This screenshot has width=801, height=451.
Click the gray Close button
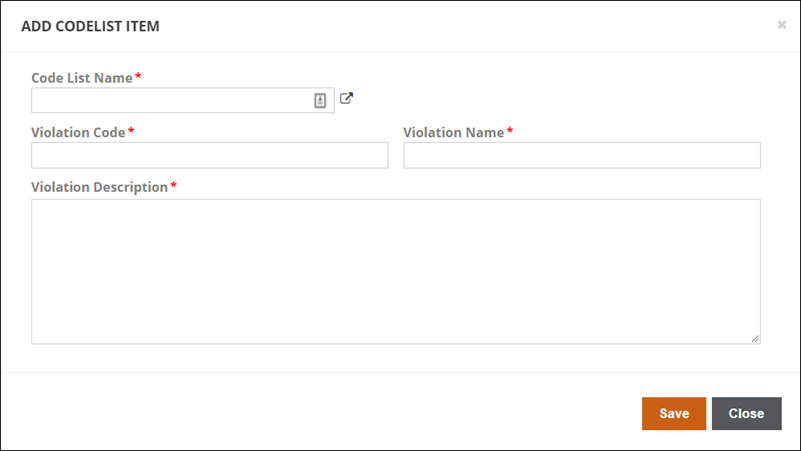pos(746,413)
